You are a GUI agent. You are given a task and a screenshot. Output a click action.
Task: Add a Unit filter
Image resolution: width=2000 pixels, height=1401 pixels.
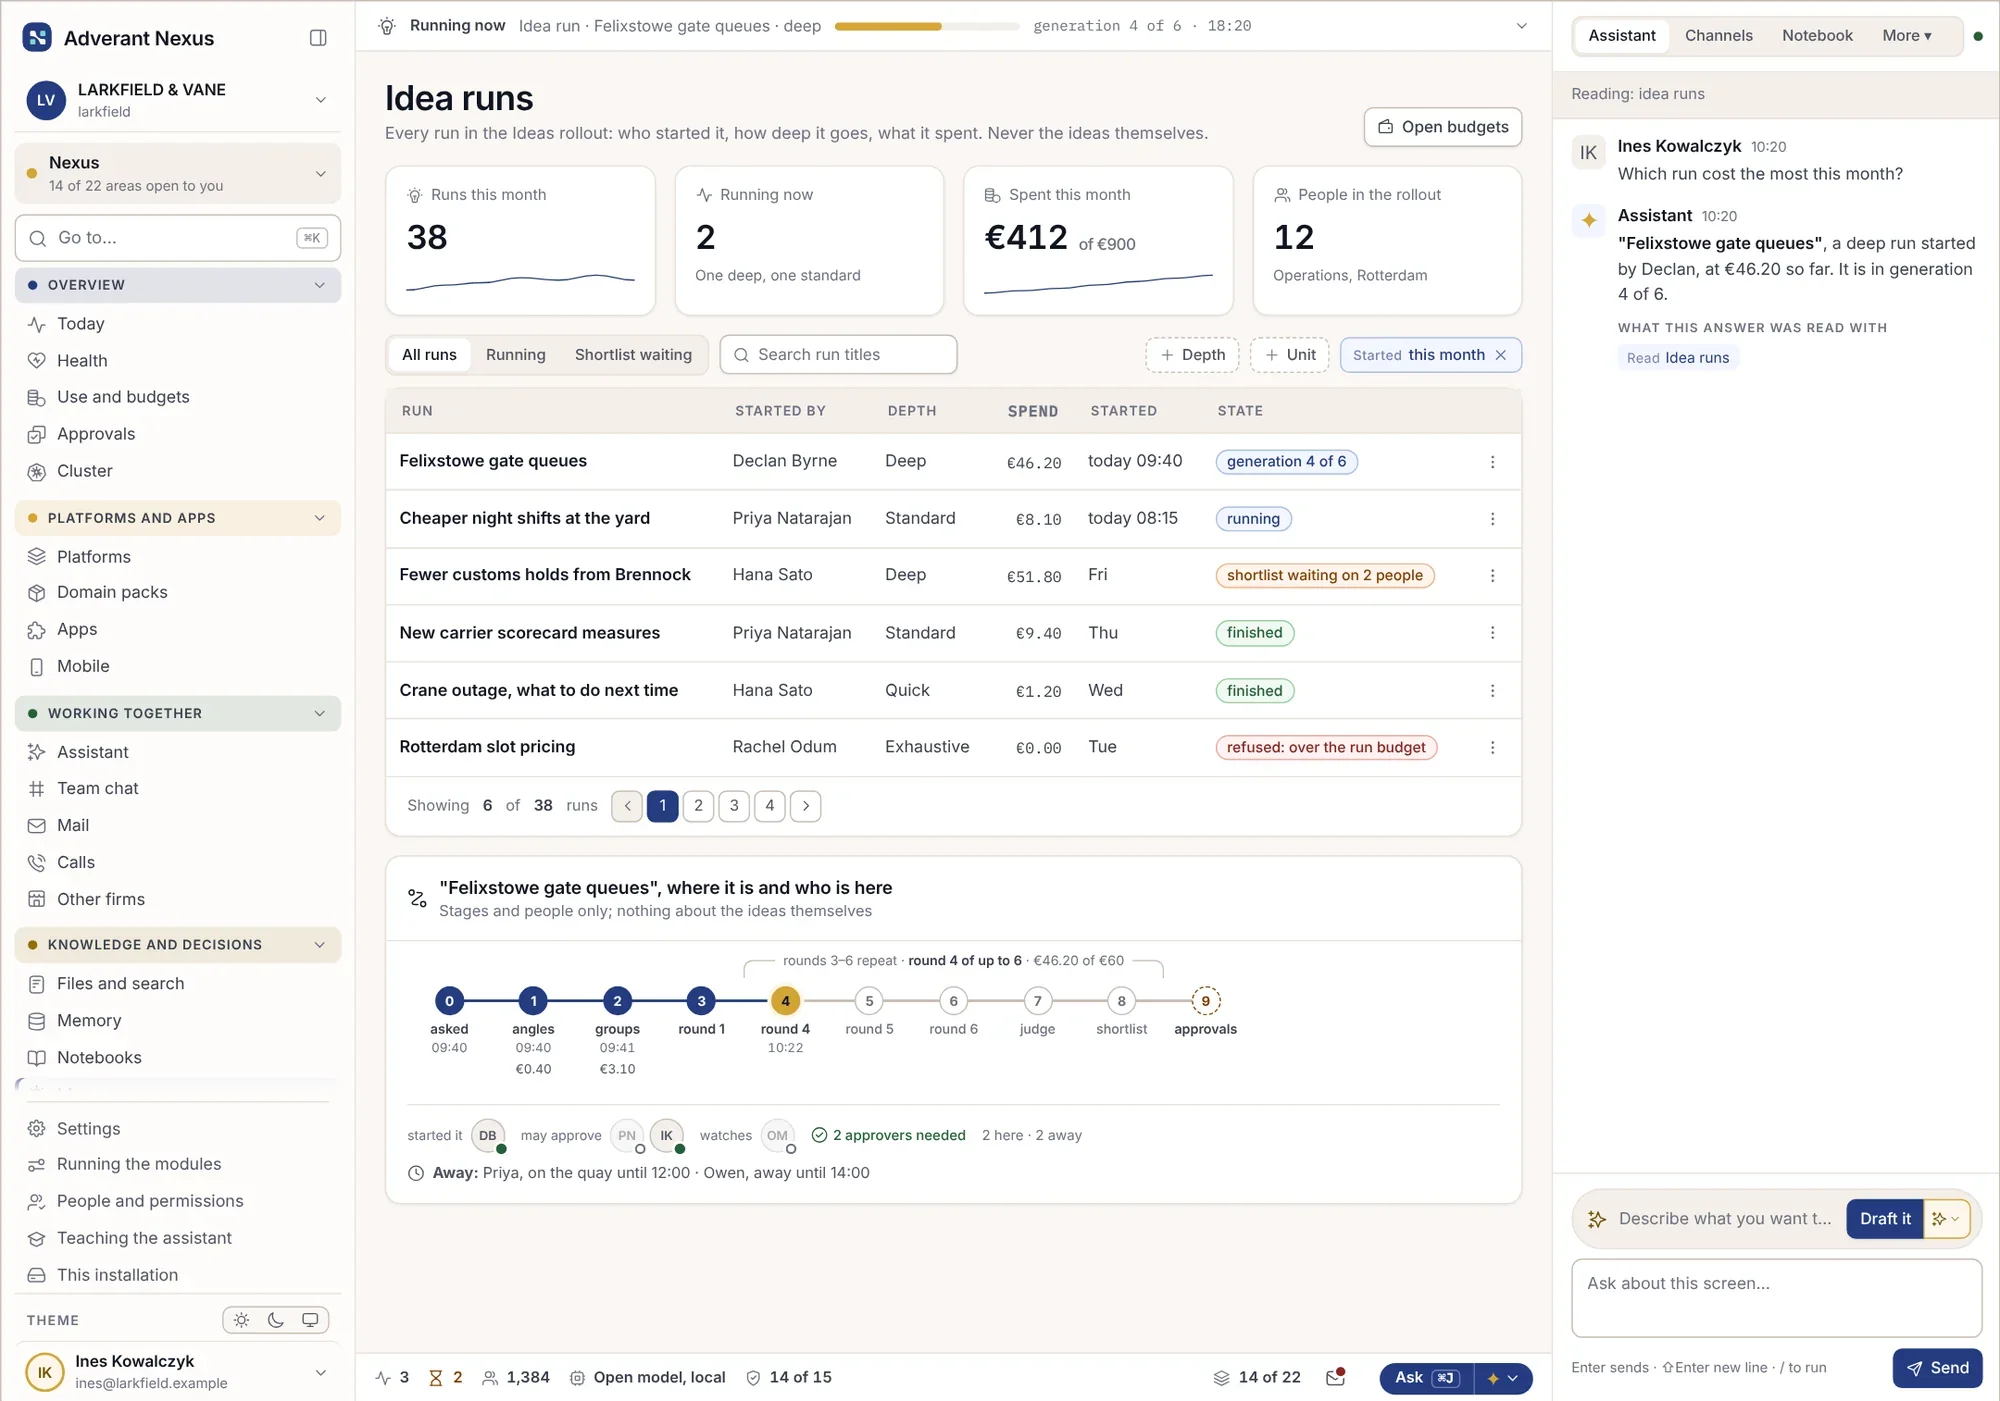[1289, 355]
